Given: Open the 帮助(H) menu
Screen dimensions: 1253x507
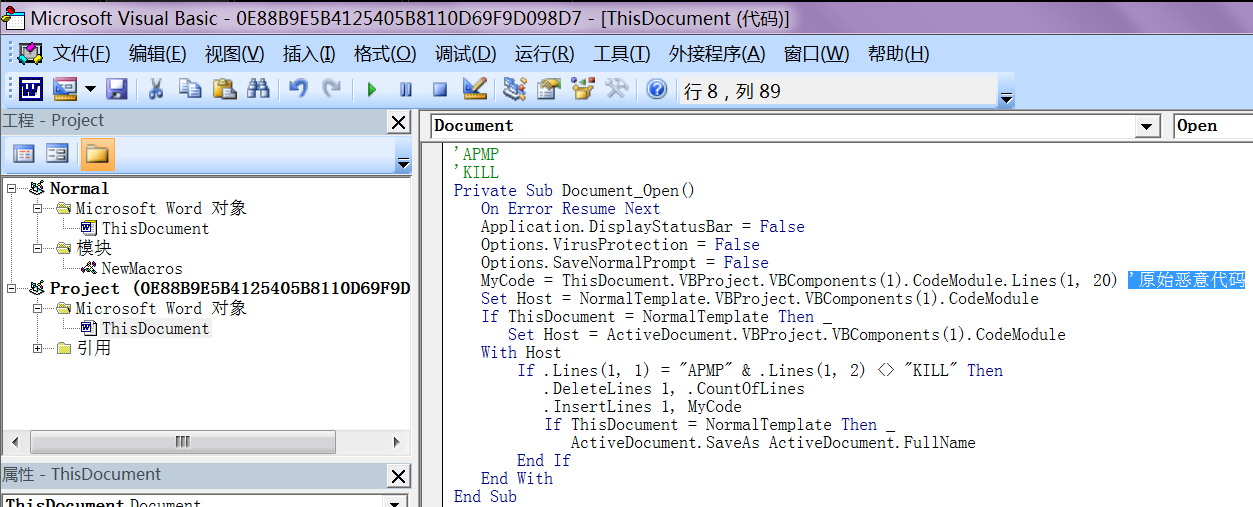Looking at the screenshot, I should tap(898, 53).
